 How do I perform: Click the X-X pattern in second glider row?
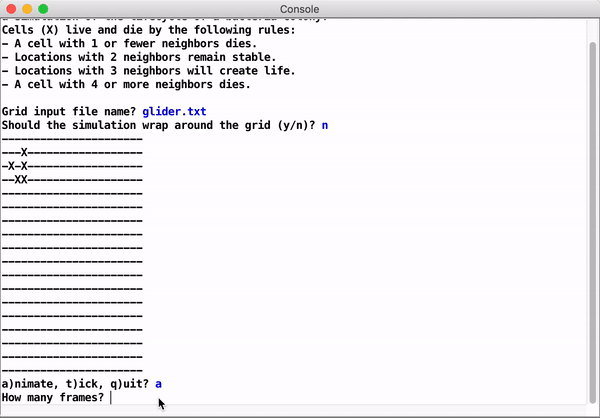[18, 165]
